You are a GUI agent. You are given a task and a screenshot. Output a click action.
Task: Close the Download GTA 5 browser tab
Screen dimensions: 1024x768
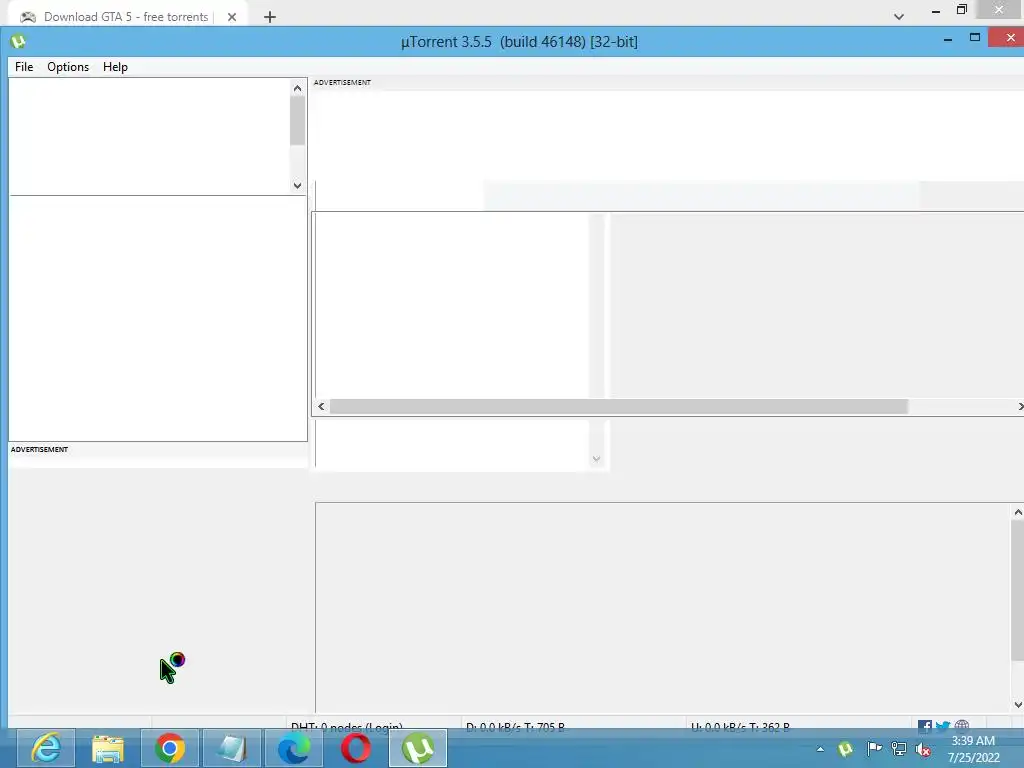[x=232, y=17]
